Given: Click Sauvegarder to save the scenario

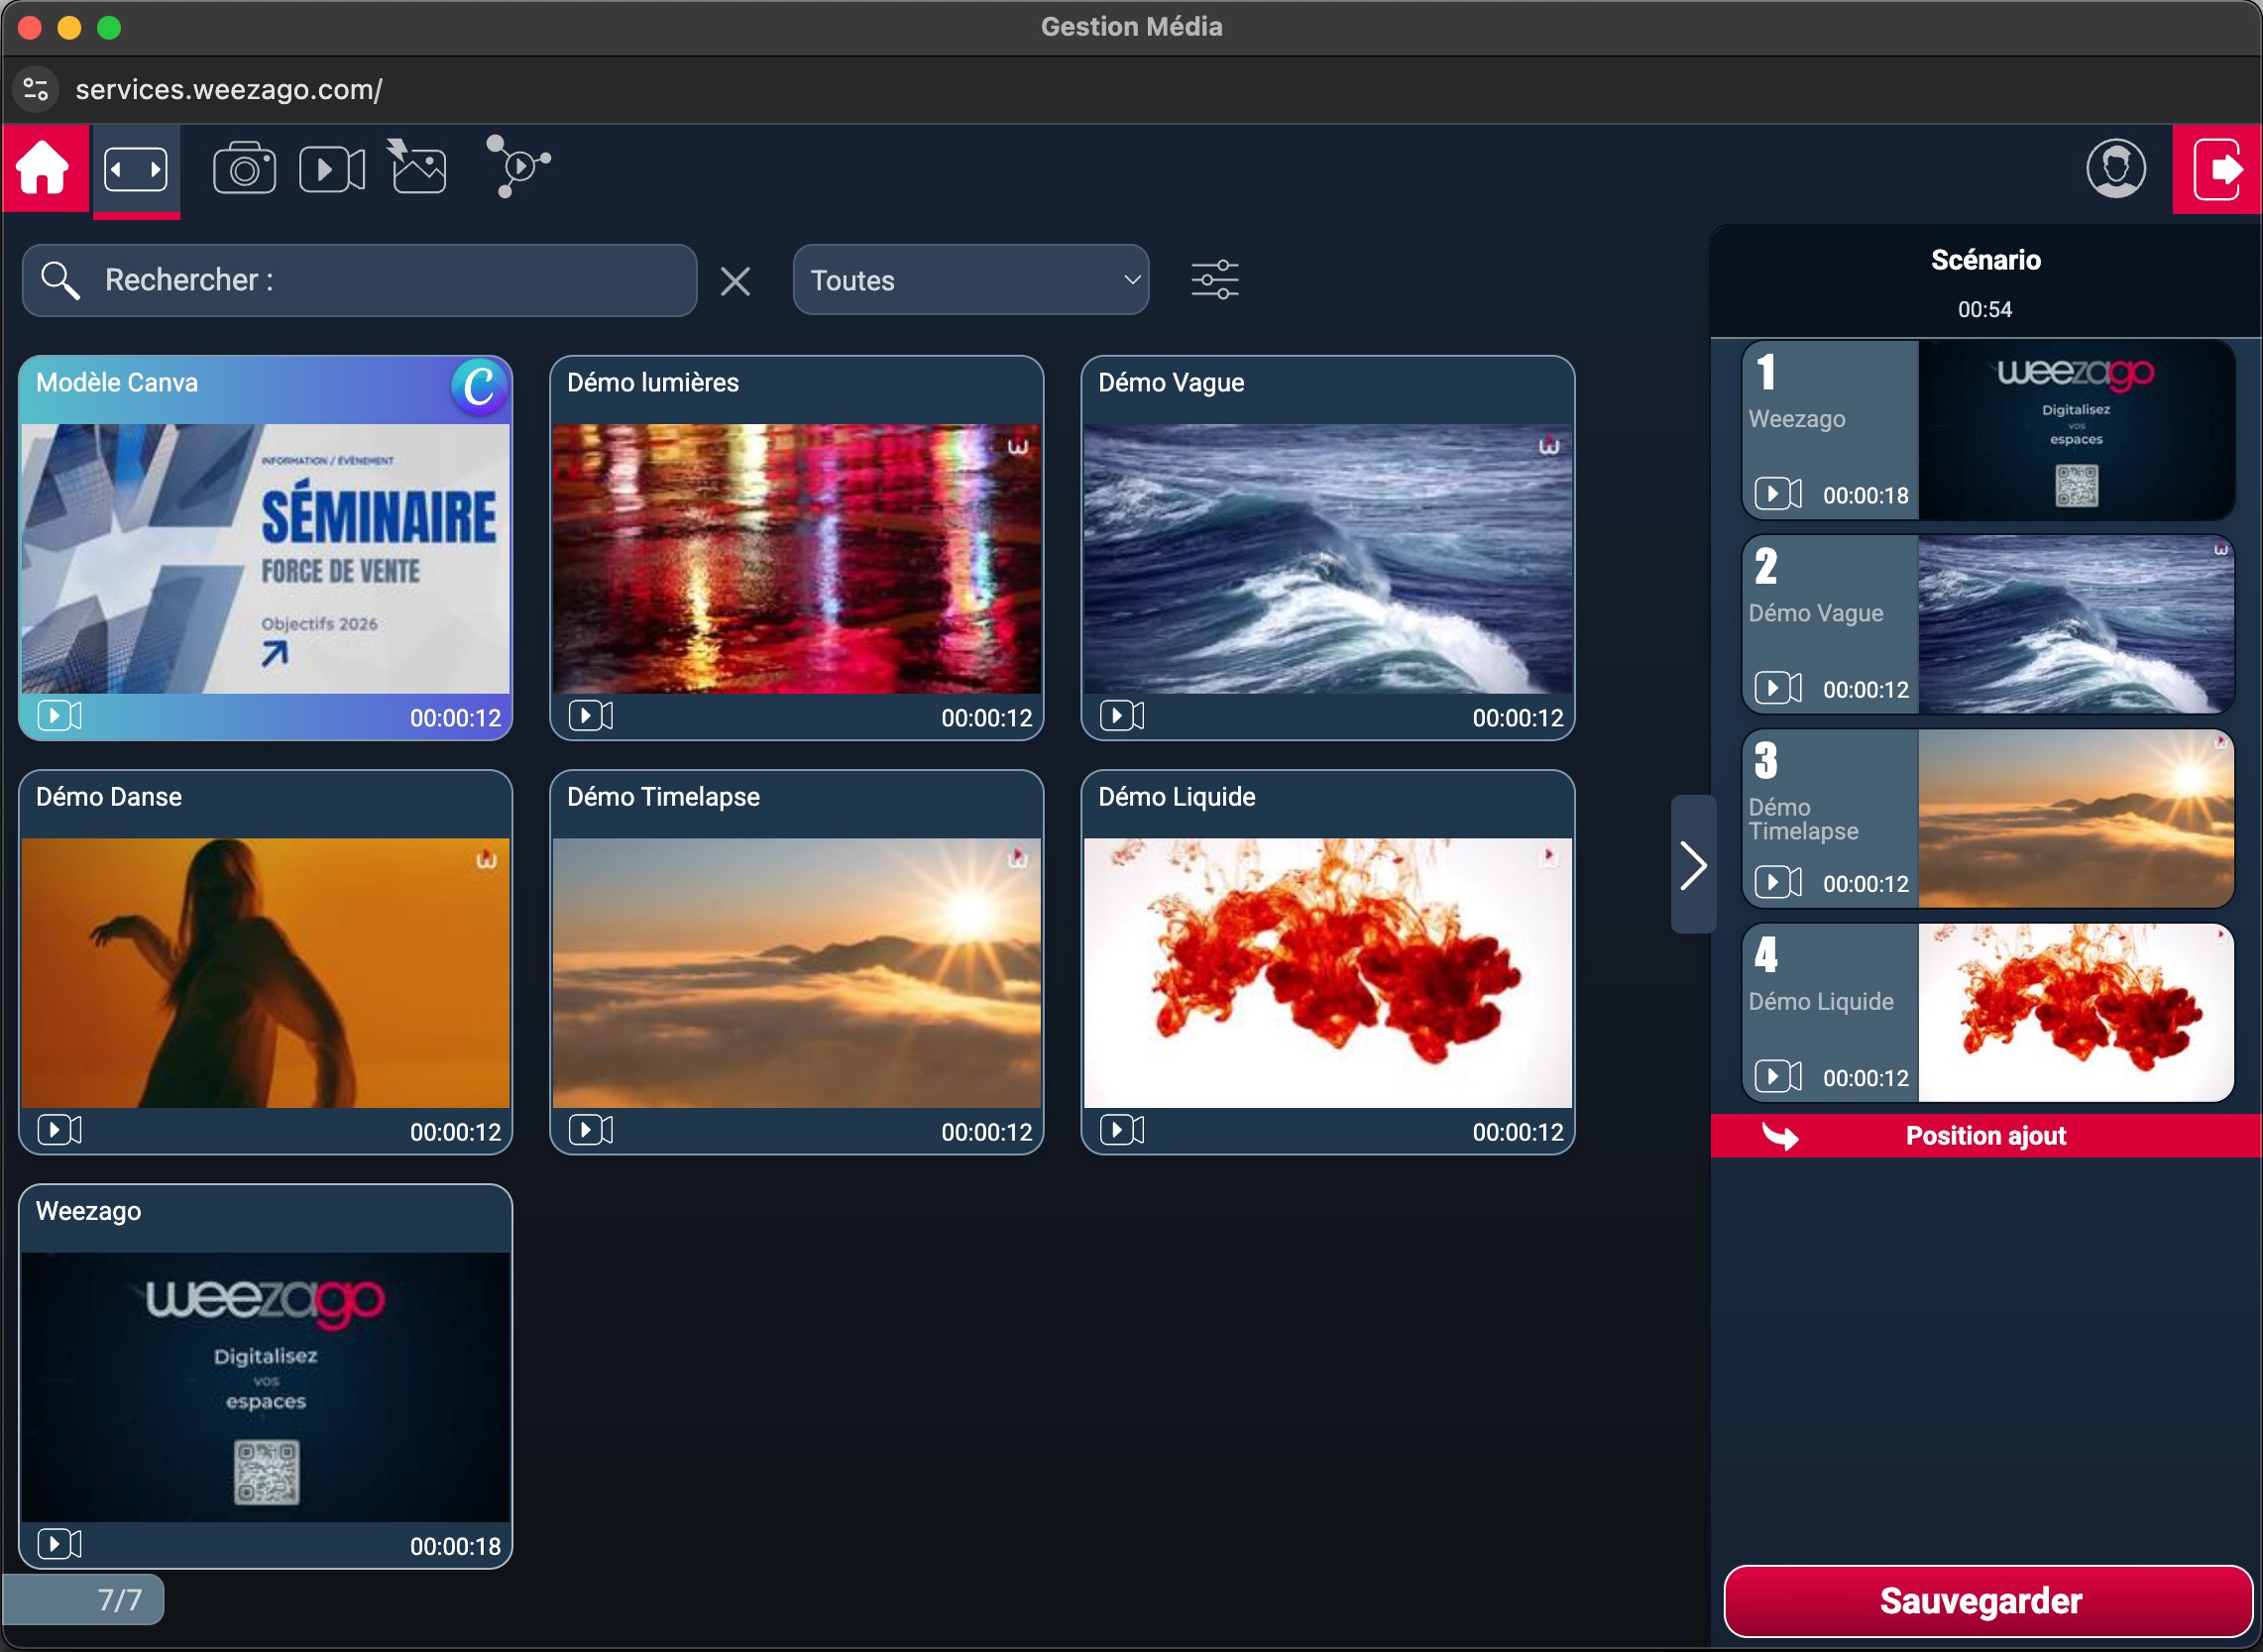Looking at the screenshot, I should (1984, 1601).
